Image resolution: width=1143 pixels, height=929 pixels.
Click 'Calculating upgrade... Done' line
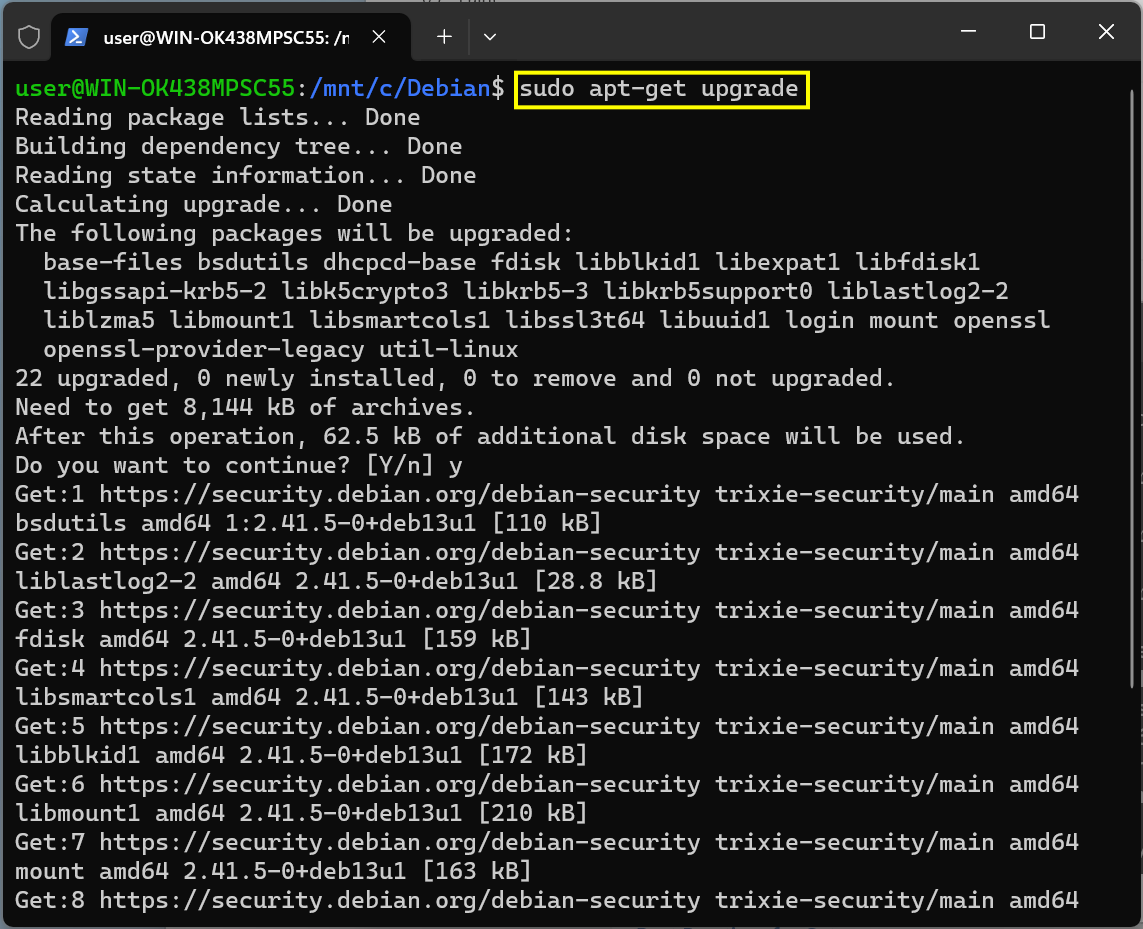coord(203,205)
